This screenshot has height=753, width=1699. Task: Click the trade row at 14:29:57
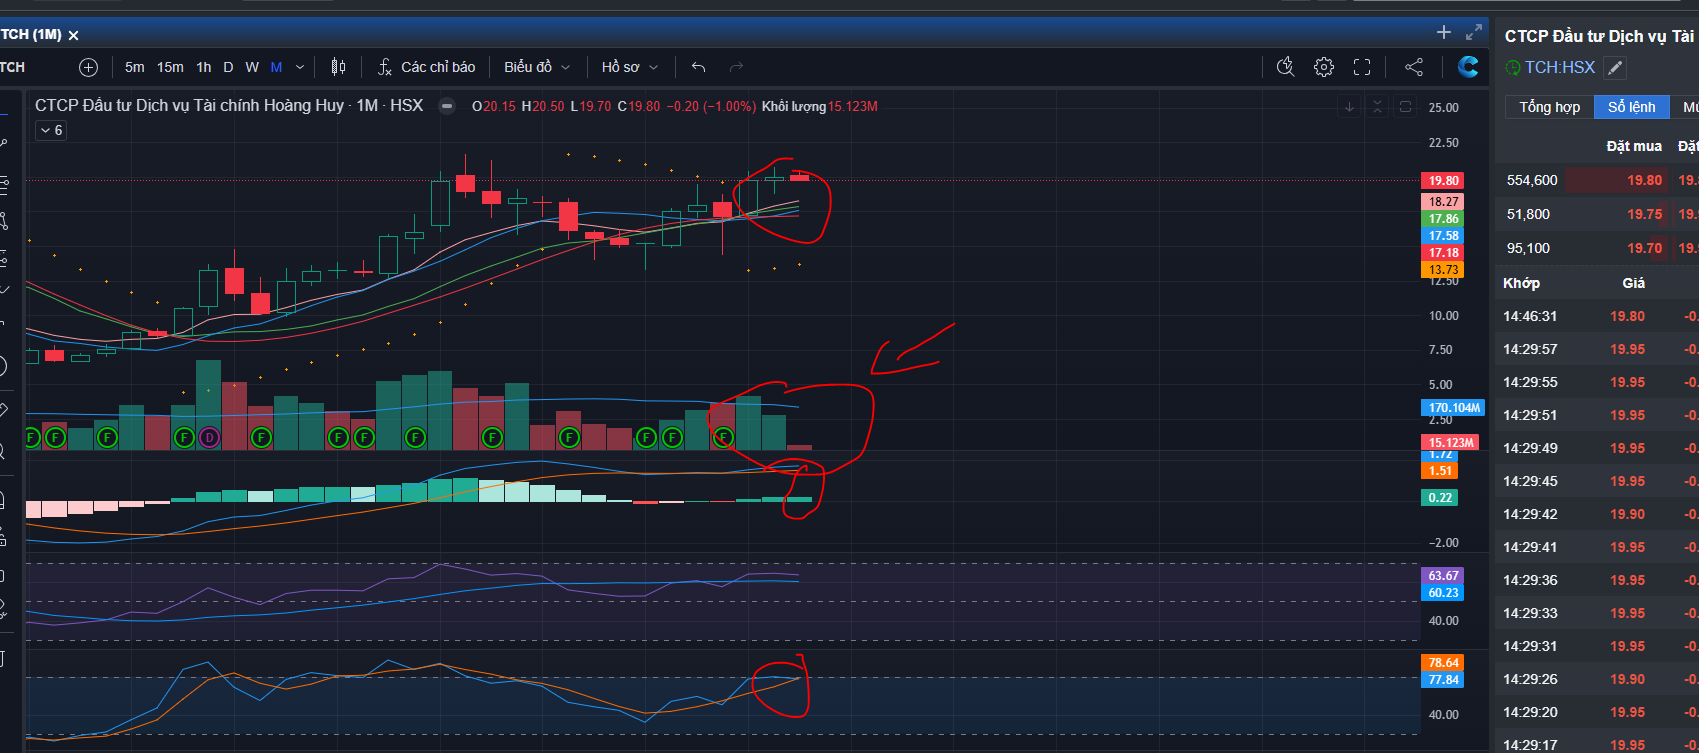click(x=1597, y=349)
